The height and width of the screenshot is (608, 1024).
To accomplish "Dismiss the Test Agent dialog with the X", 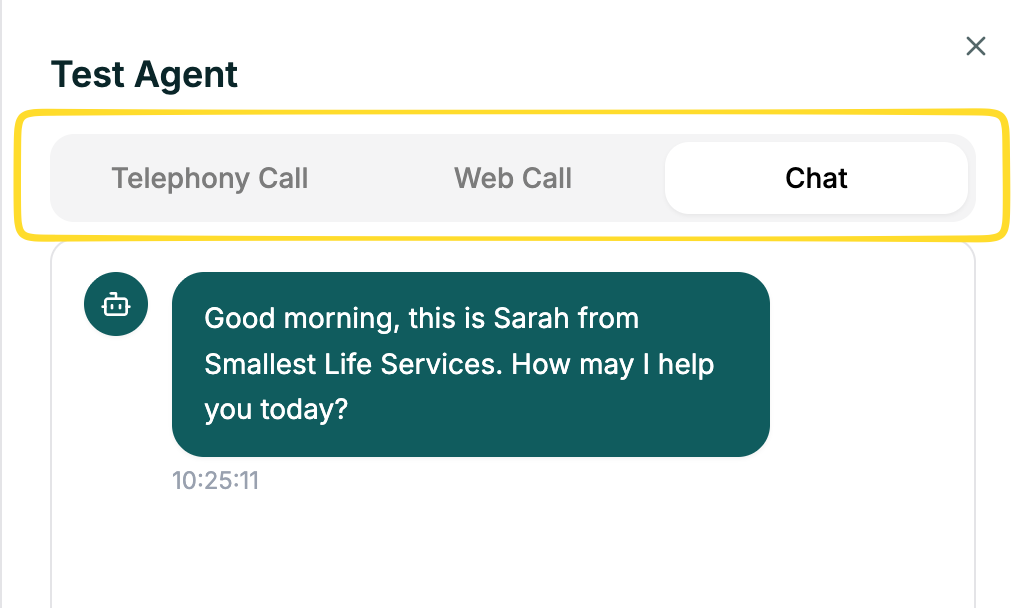I will pyautogui.click(x=975, y=46).
